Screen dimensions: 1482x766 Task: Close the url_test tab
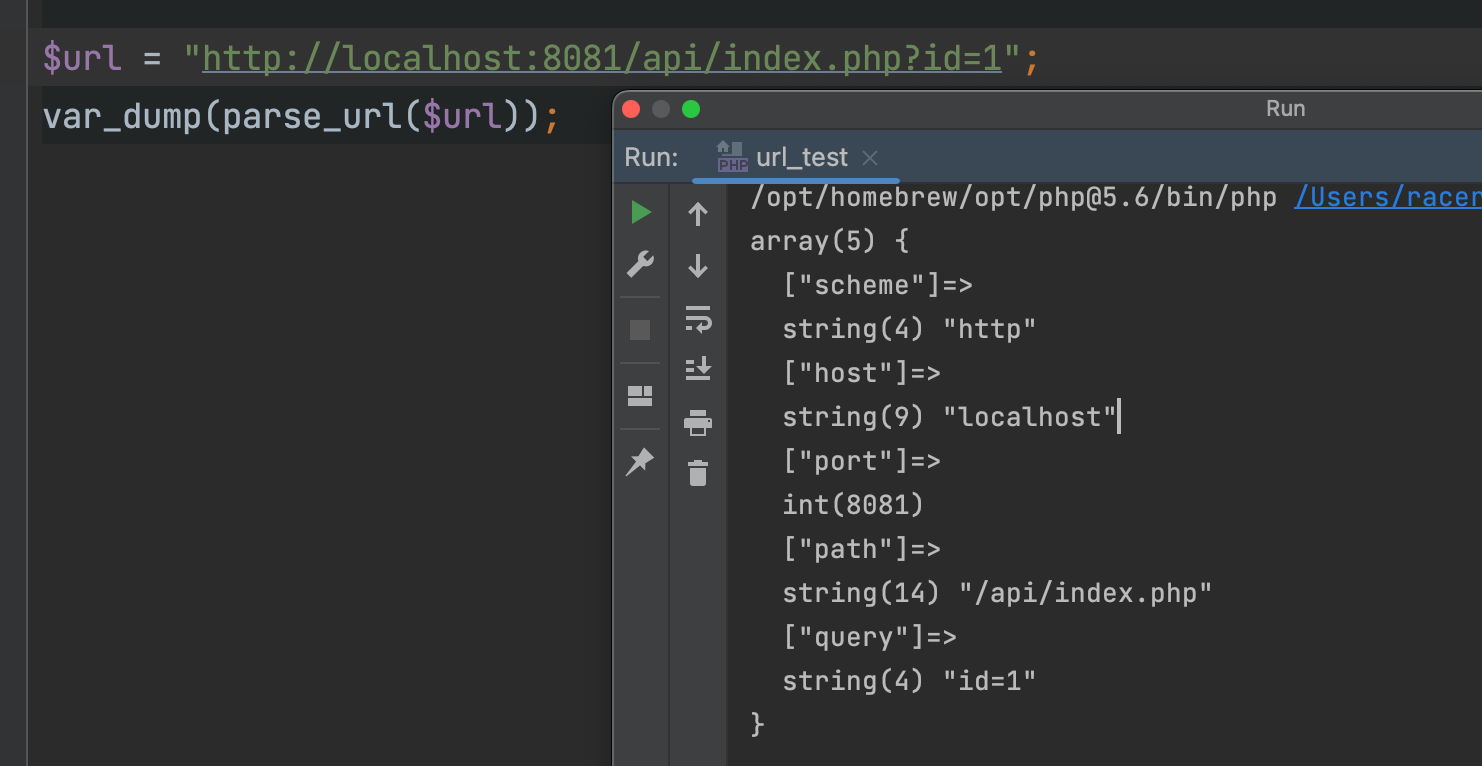[870, 158]
